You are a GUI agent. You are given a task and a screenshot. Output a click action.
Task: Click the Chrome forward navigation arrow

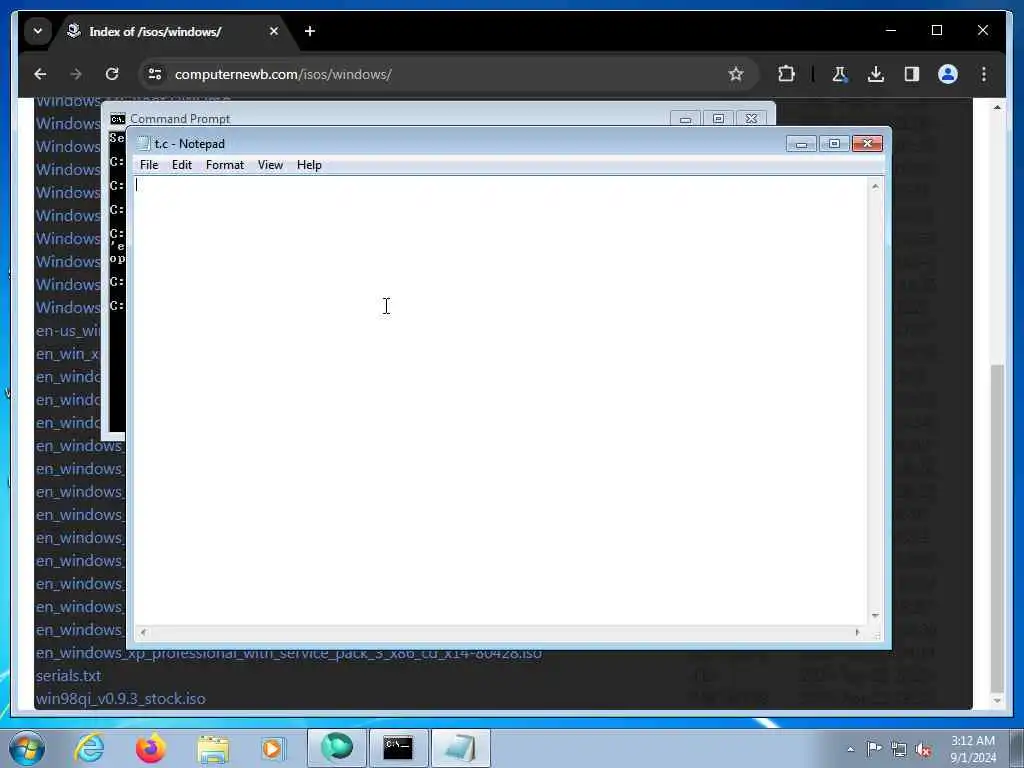point(76,74)
